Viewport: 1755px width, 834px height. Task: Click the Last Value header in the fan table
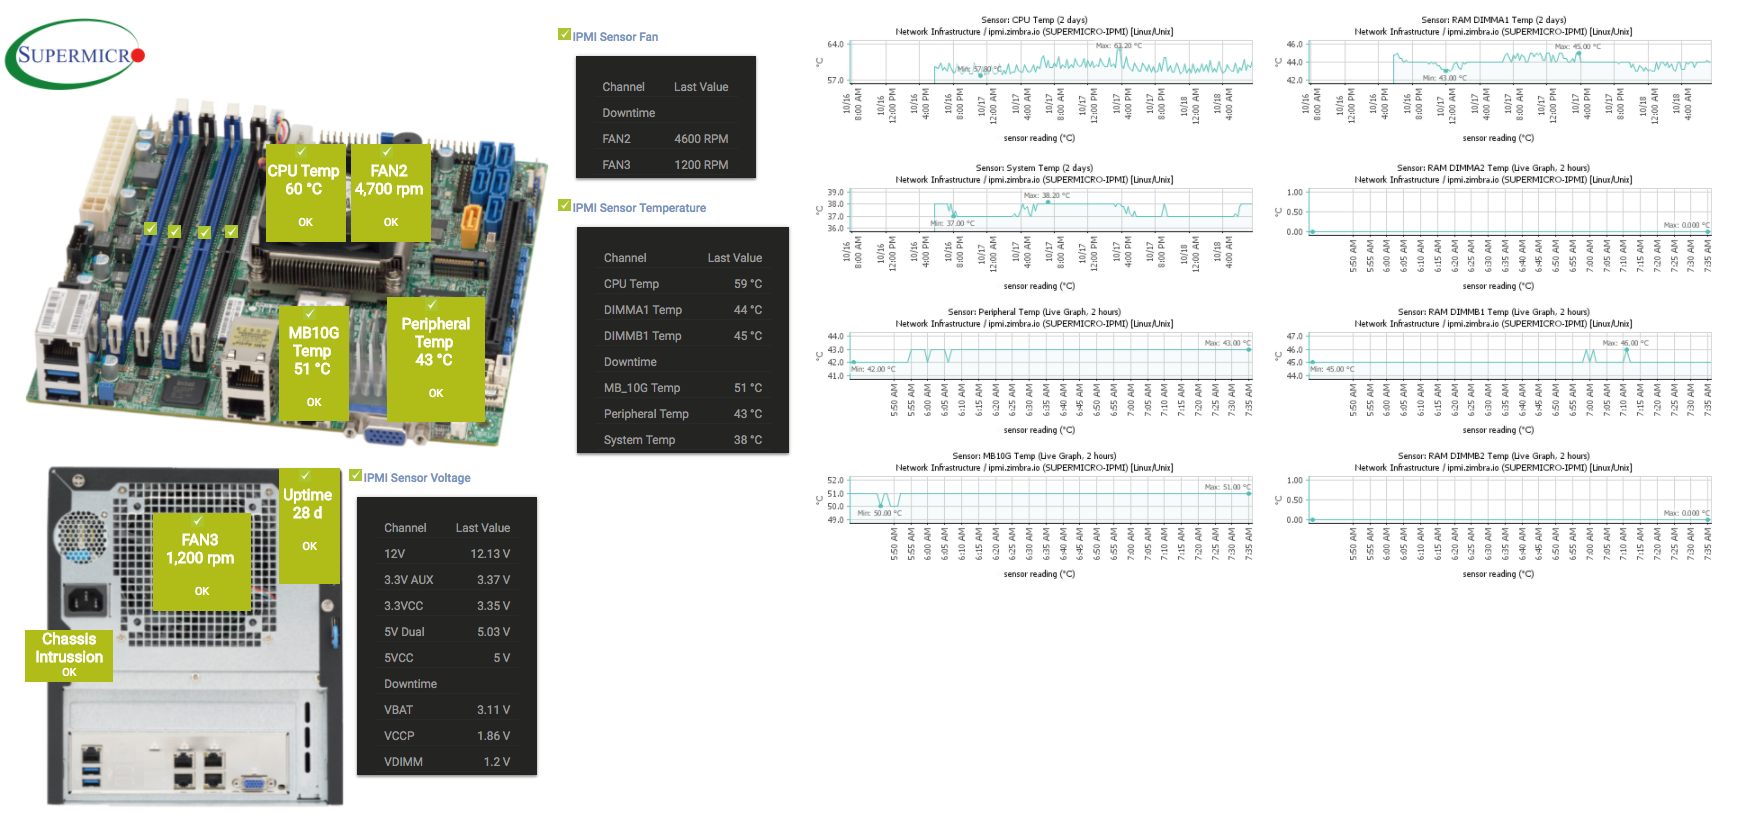pyautogui.click(x=701, y=87)
